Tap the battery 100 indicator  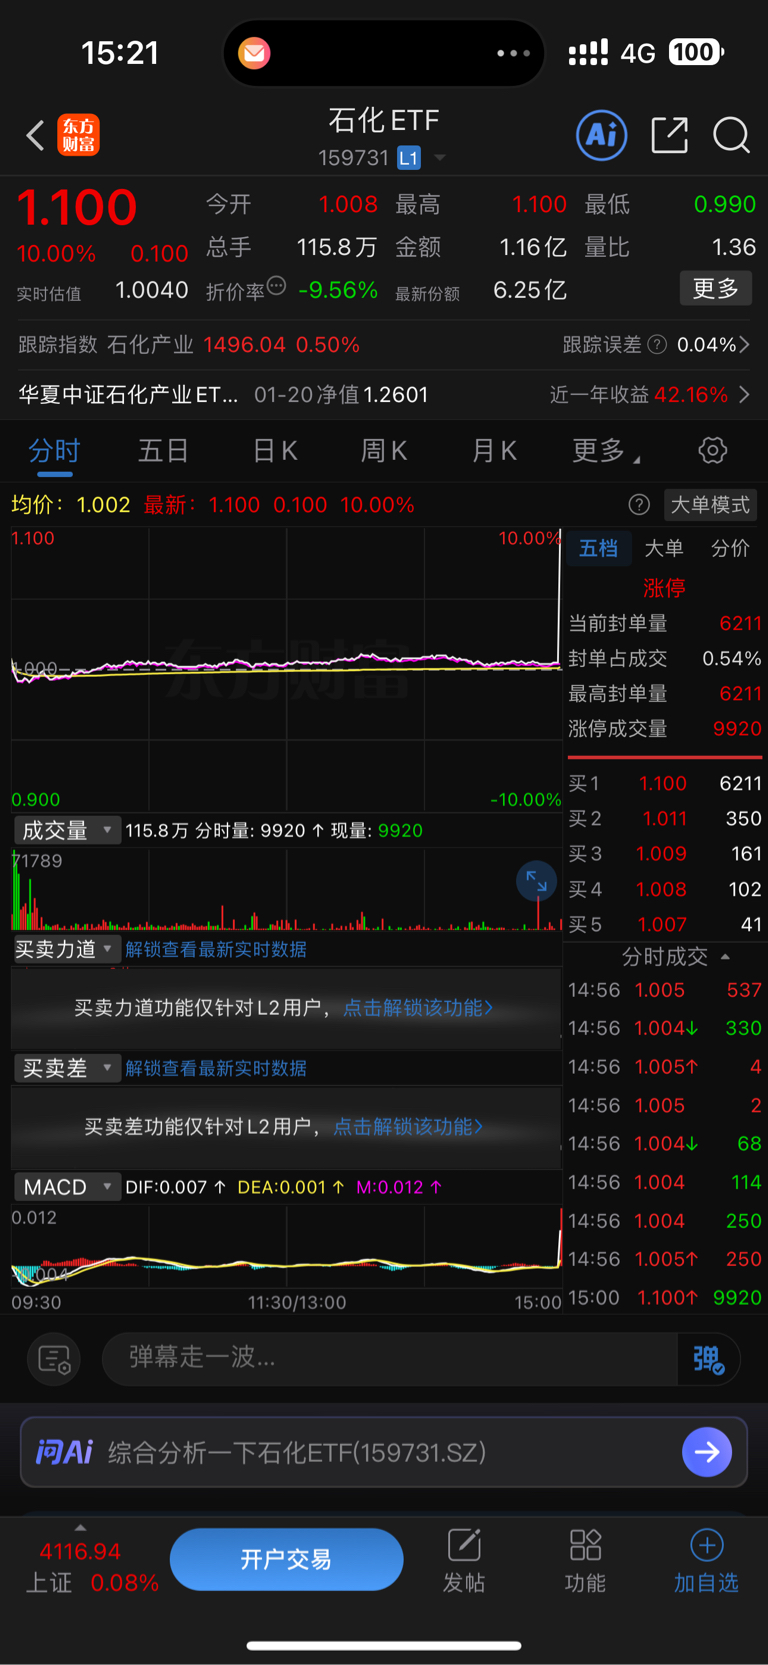[696, 52]
